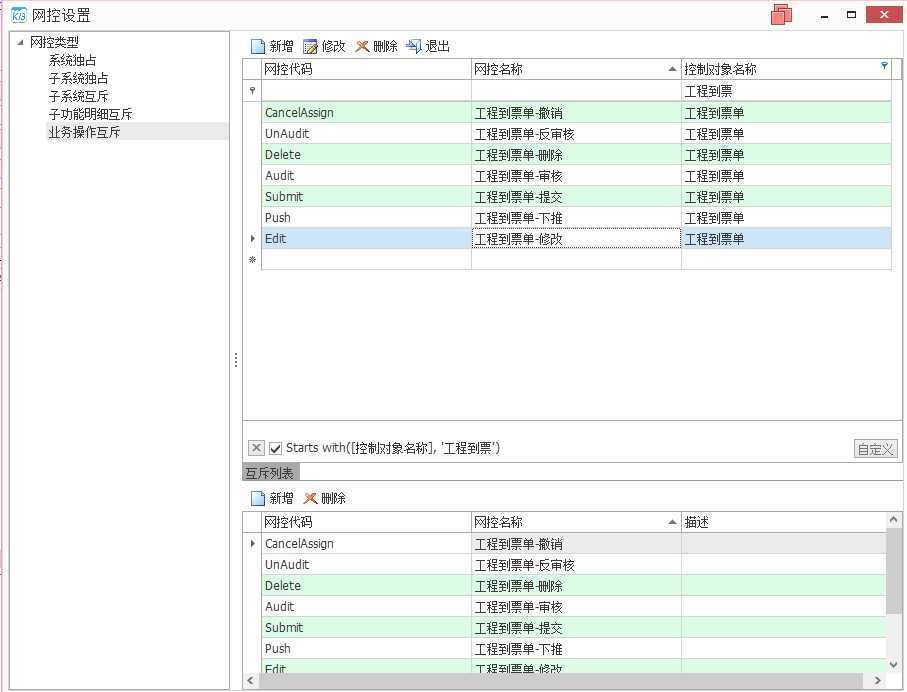This screenshot has width=907, height=692.
Task: Click 删除 icon in the 互斥列表 toolbar
Action: pyautogui.click(x=310, y=498)
